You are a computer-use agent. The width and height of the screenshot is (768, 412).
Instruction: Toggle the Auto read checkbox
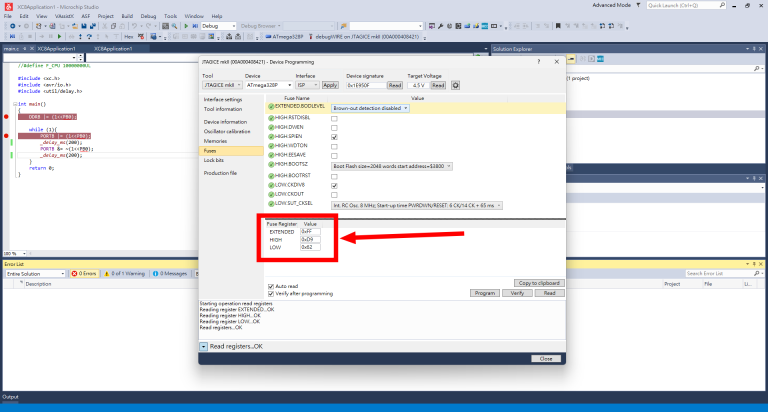[271, 286]
